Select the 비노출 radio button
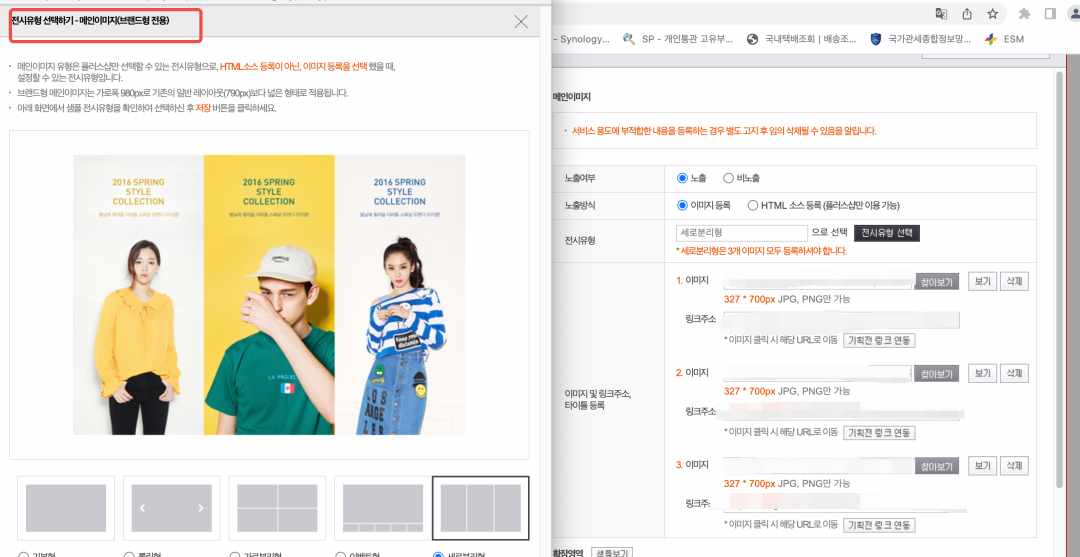This screenshot has height=557, width=1080. click(728, 178)
